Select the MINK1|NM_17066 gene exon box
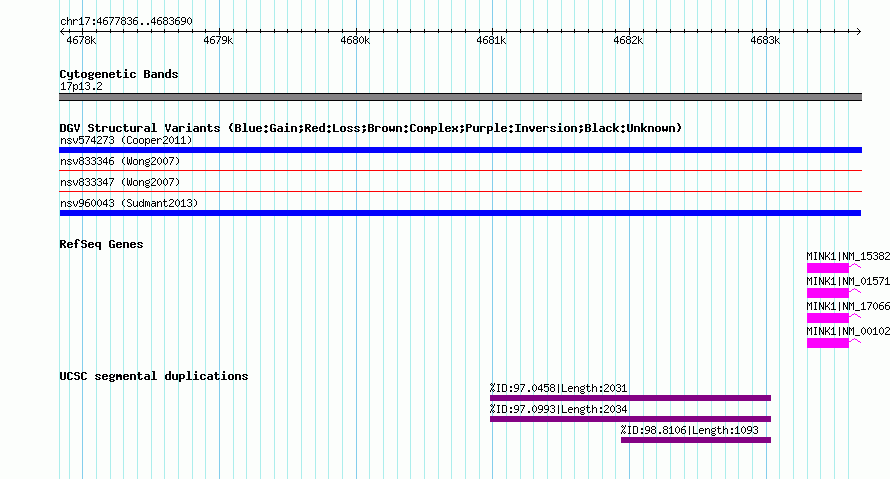Viewport: 890px width, 479px height. pos(828,318)
